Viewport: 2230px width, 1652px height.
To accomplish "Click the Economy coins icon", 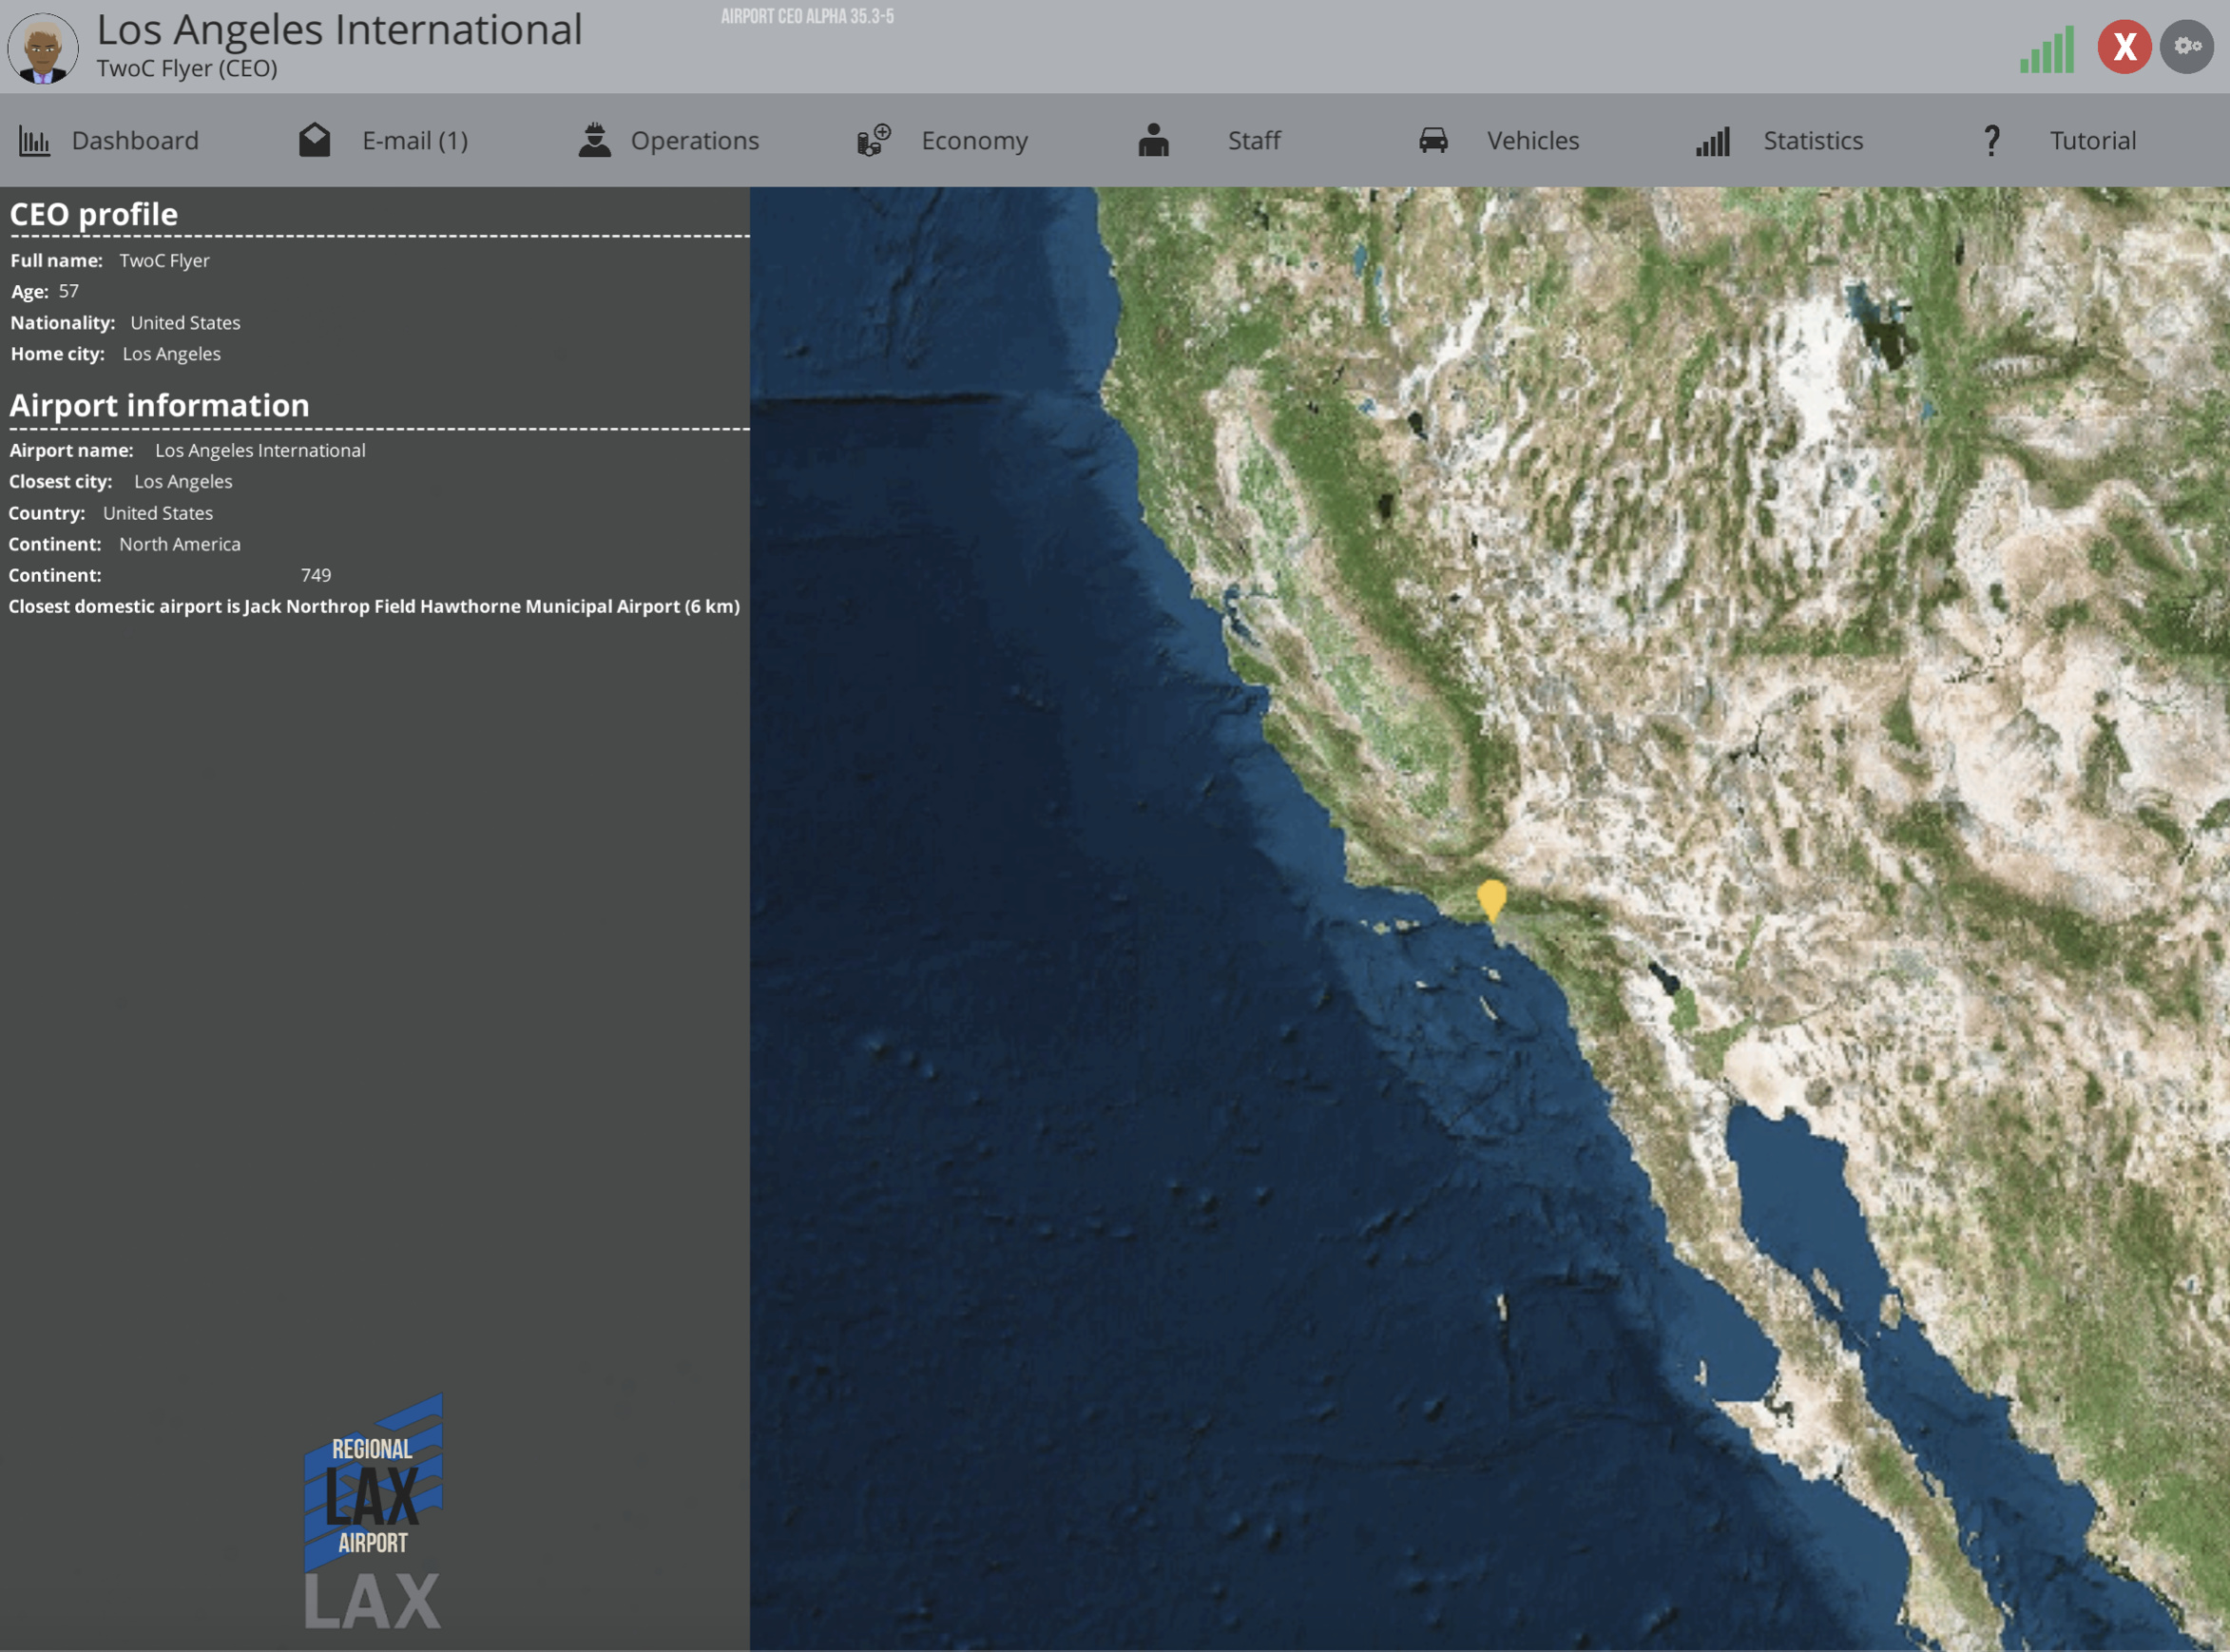I will coord(874,140).
